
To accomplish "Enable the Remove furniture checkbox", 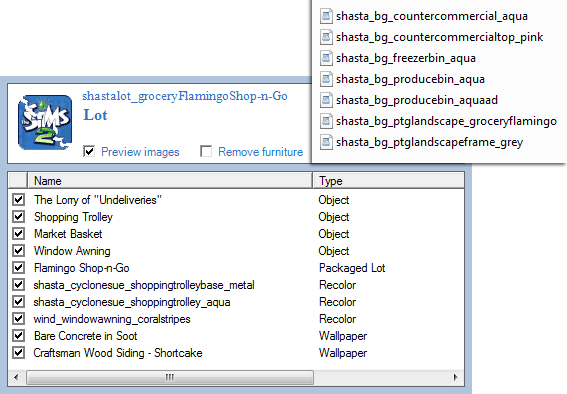I will (206, 151).
